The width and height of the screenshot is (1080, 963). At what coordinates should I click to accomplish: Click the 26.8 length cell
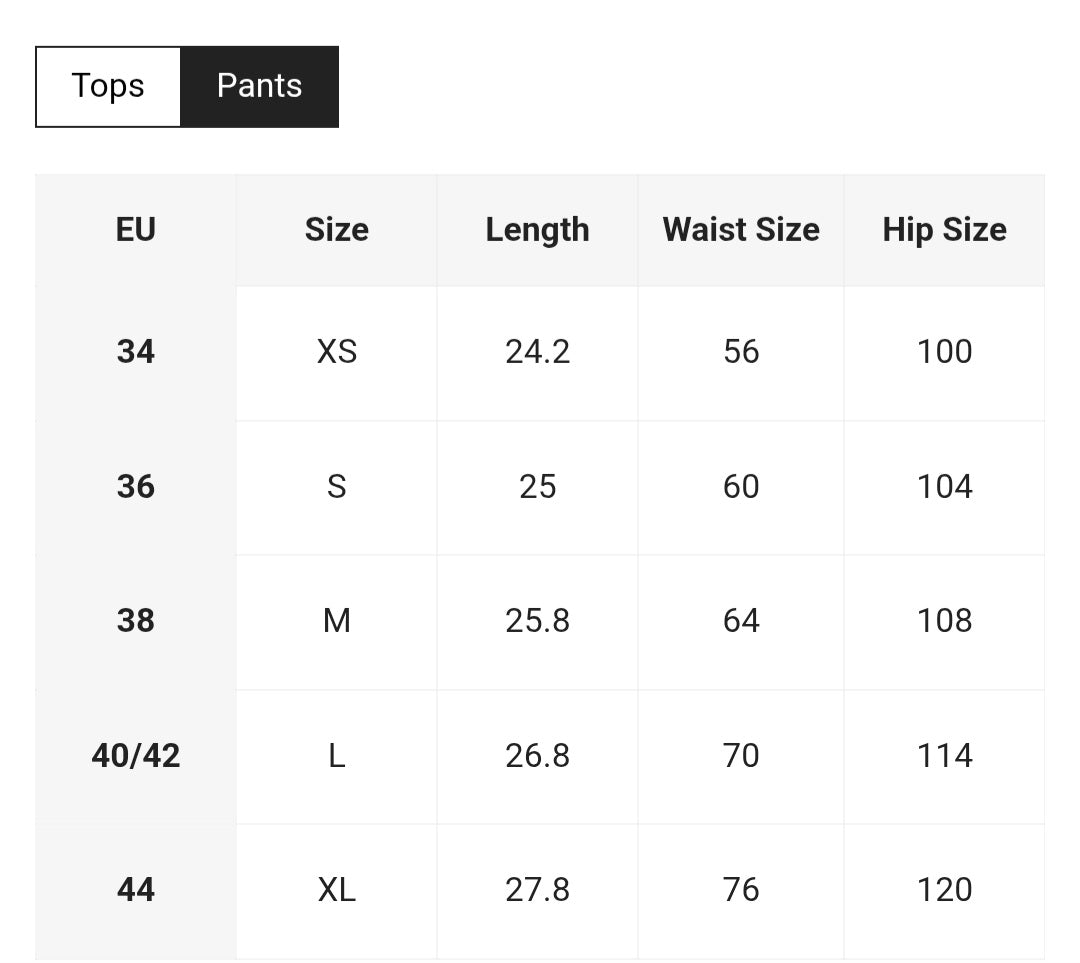point(537,756)
